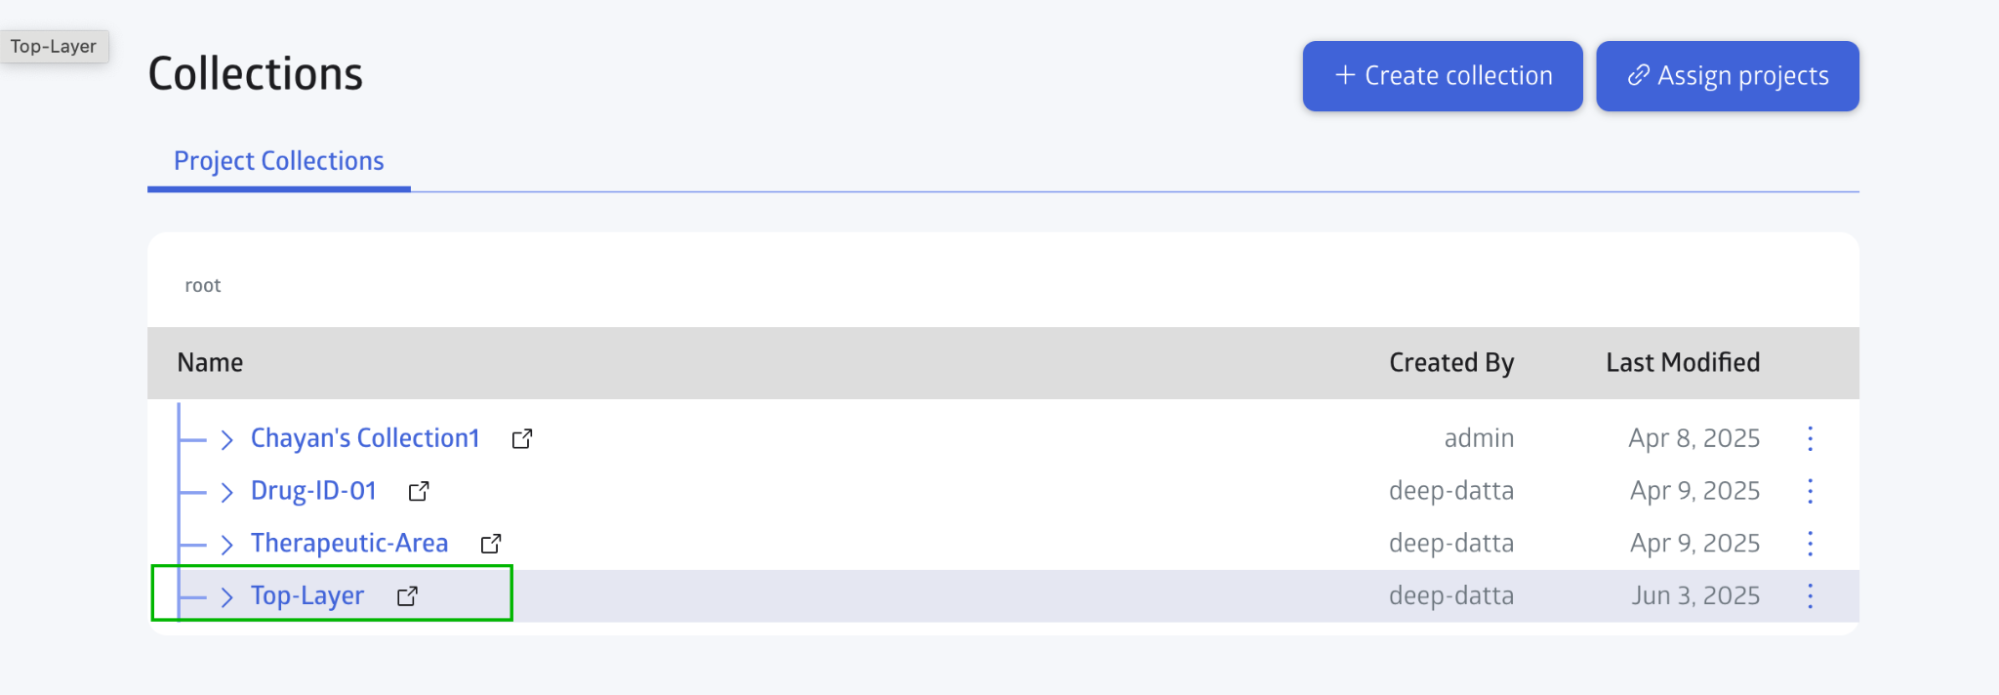Viewport: 1999px width, 695px height.
Task: Click the Assign projects button
Action: [1727, 76]
